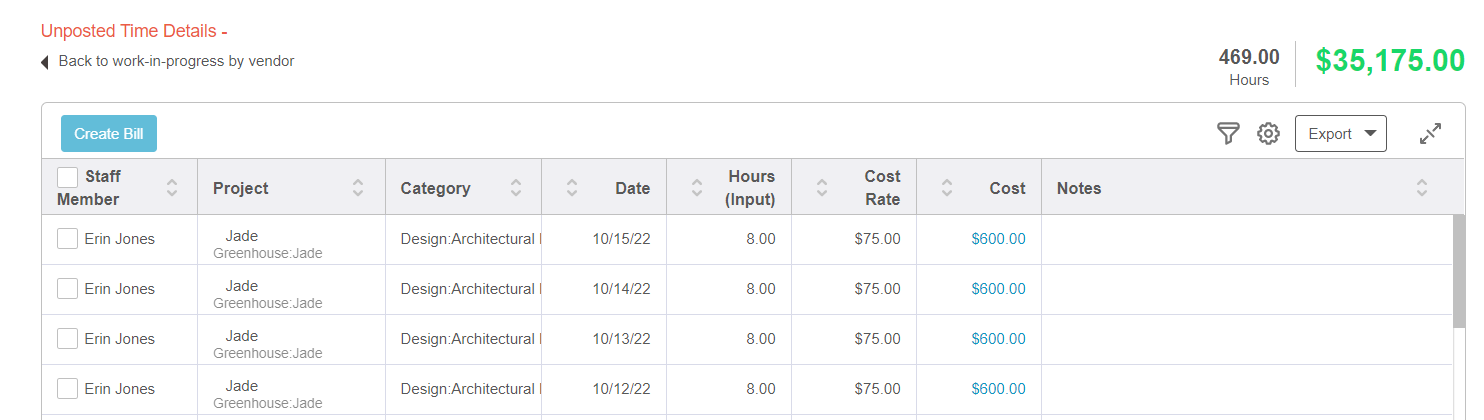
Task: Open $600.00 cost link for 10/15/22
Action: click(x=998, y=239)
